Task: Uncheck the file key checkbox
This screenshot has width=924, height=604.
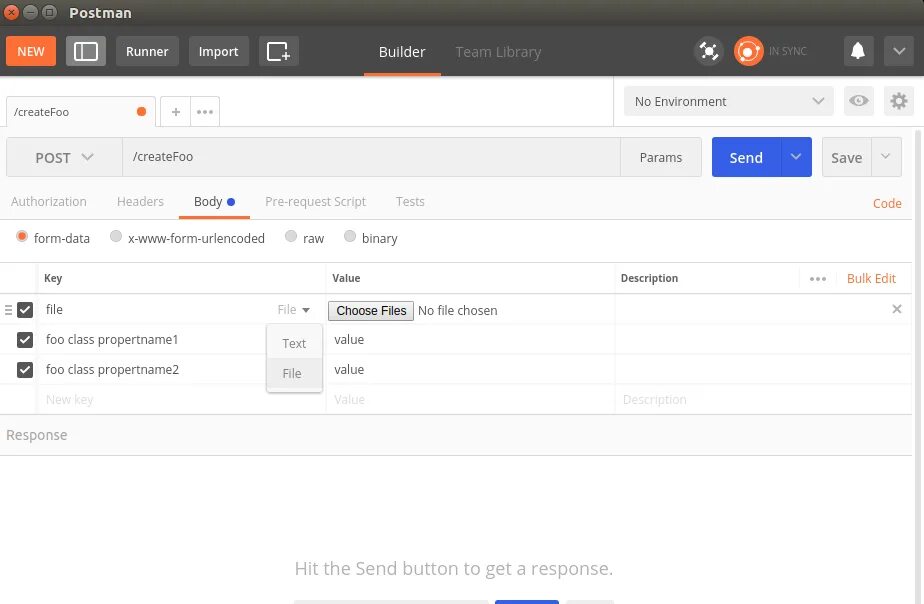Action: [25, 309]
